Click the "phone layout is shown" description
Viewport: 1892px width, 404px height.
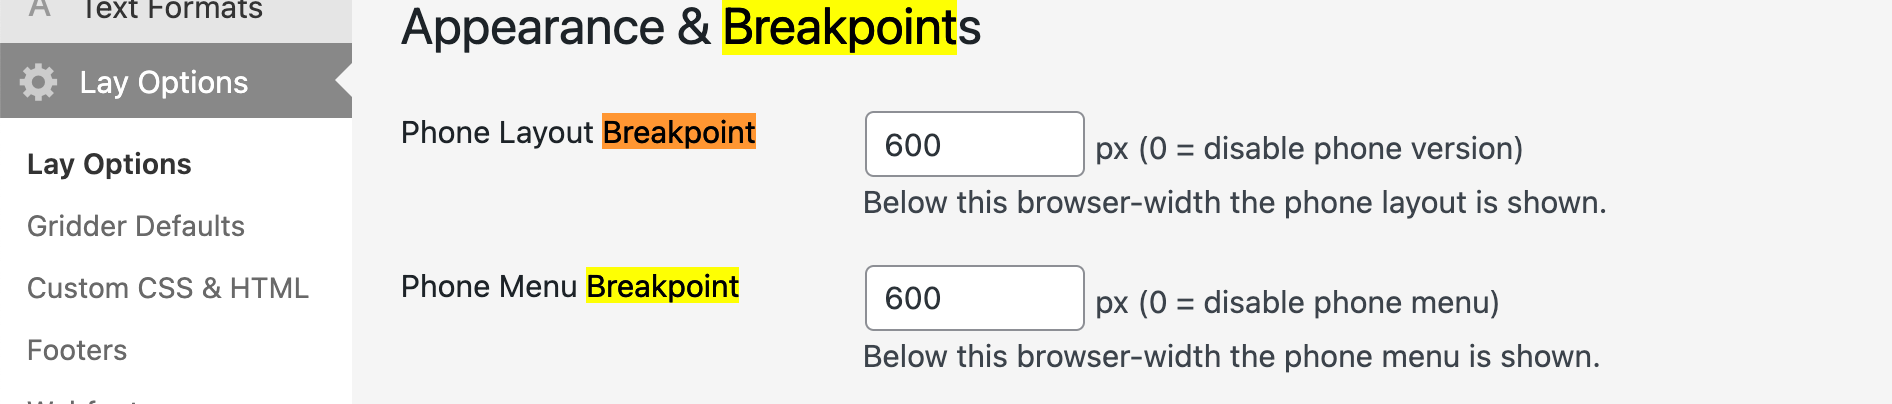(1234, 202)
